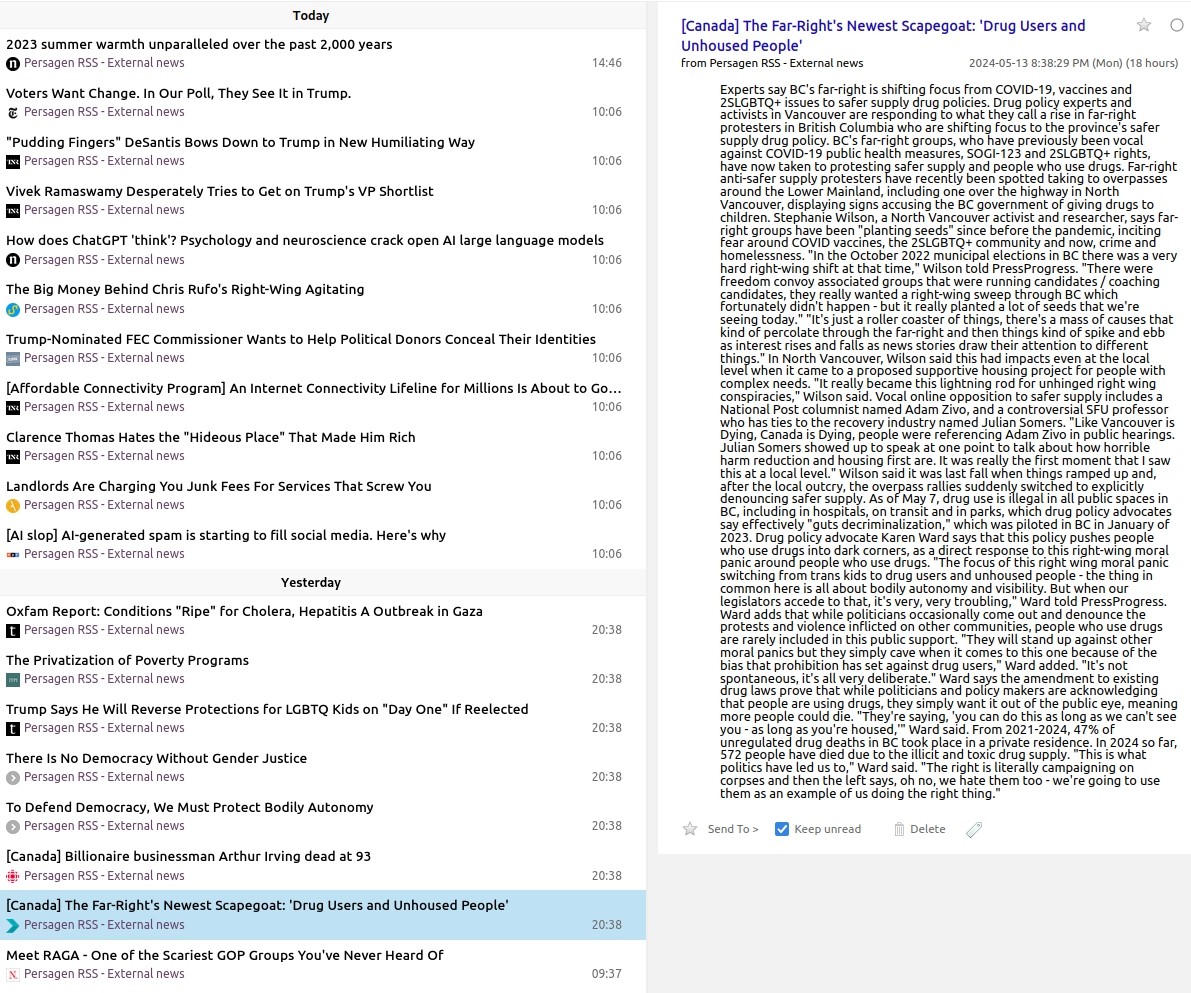This screenshot has width=1191, height=993.
Task: Click the article body text in reading pane
Action: [949, 441]
